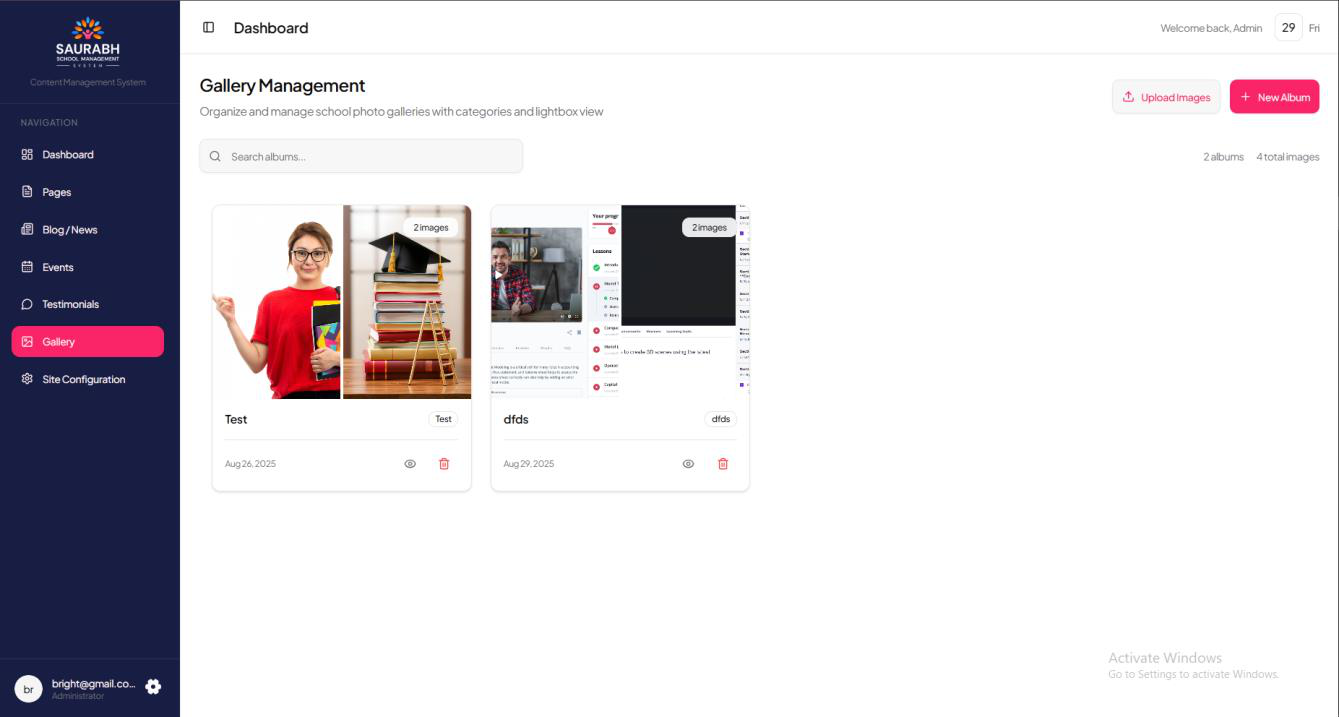Open Site Configuration settings page
Viewport: 1339px width, 717px height.
(84, 379)
